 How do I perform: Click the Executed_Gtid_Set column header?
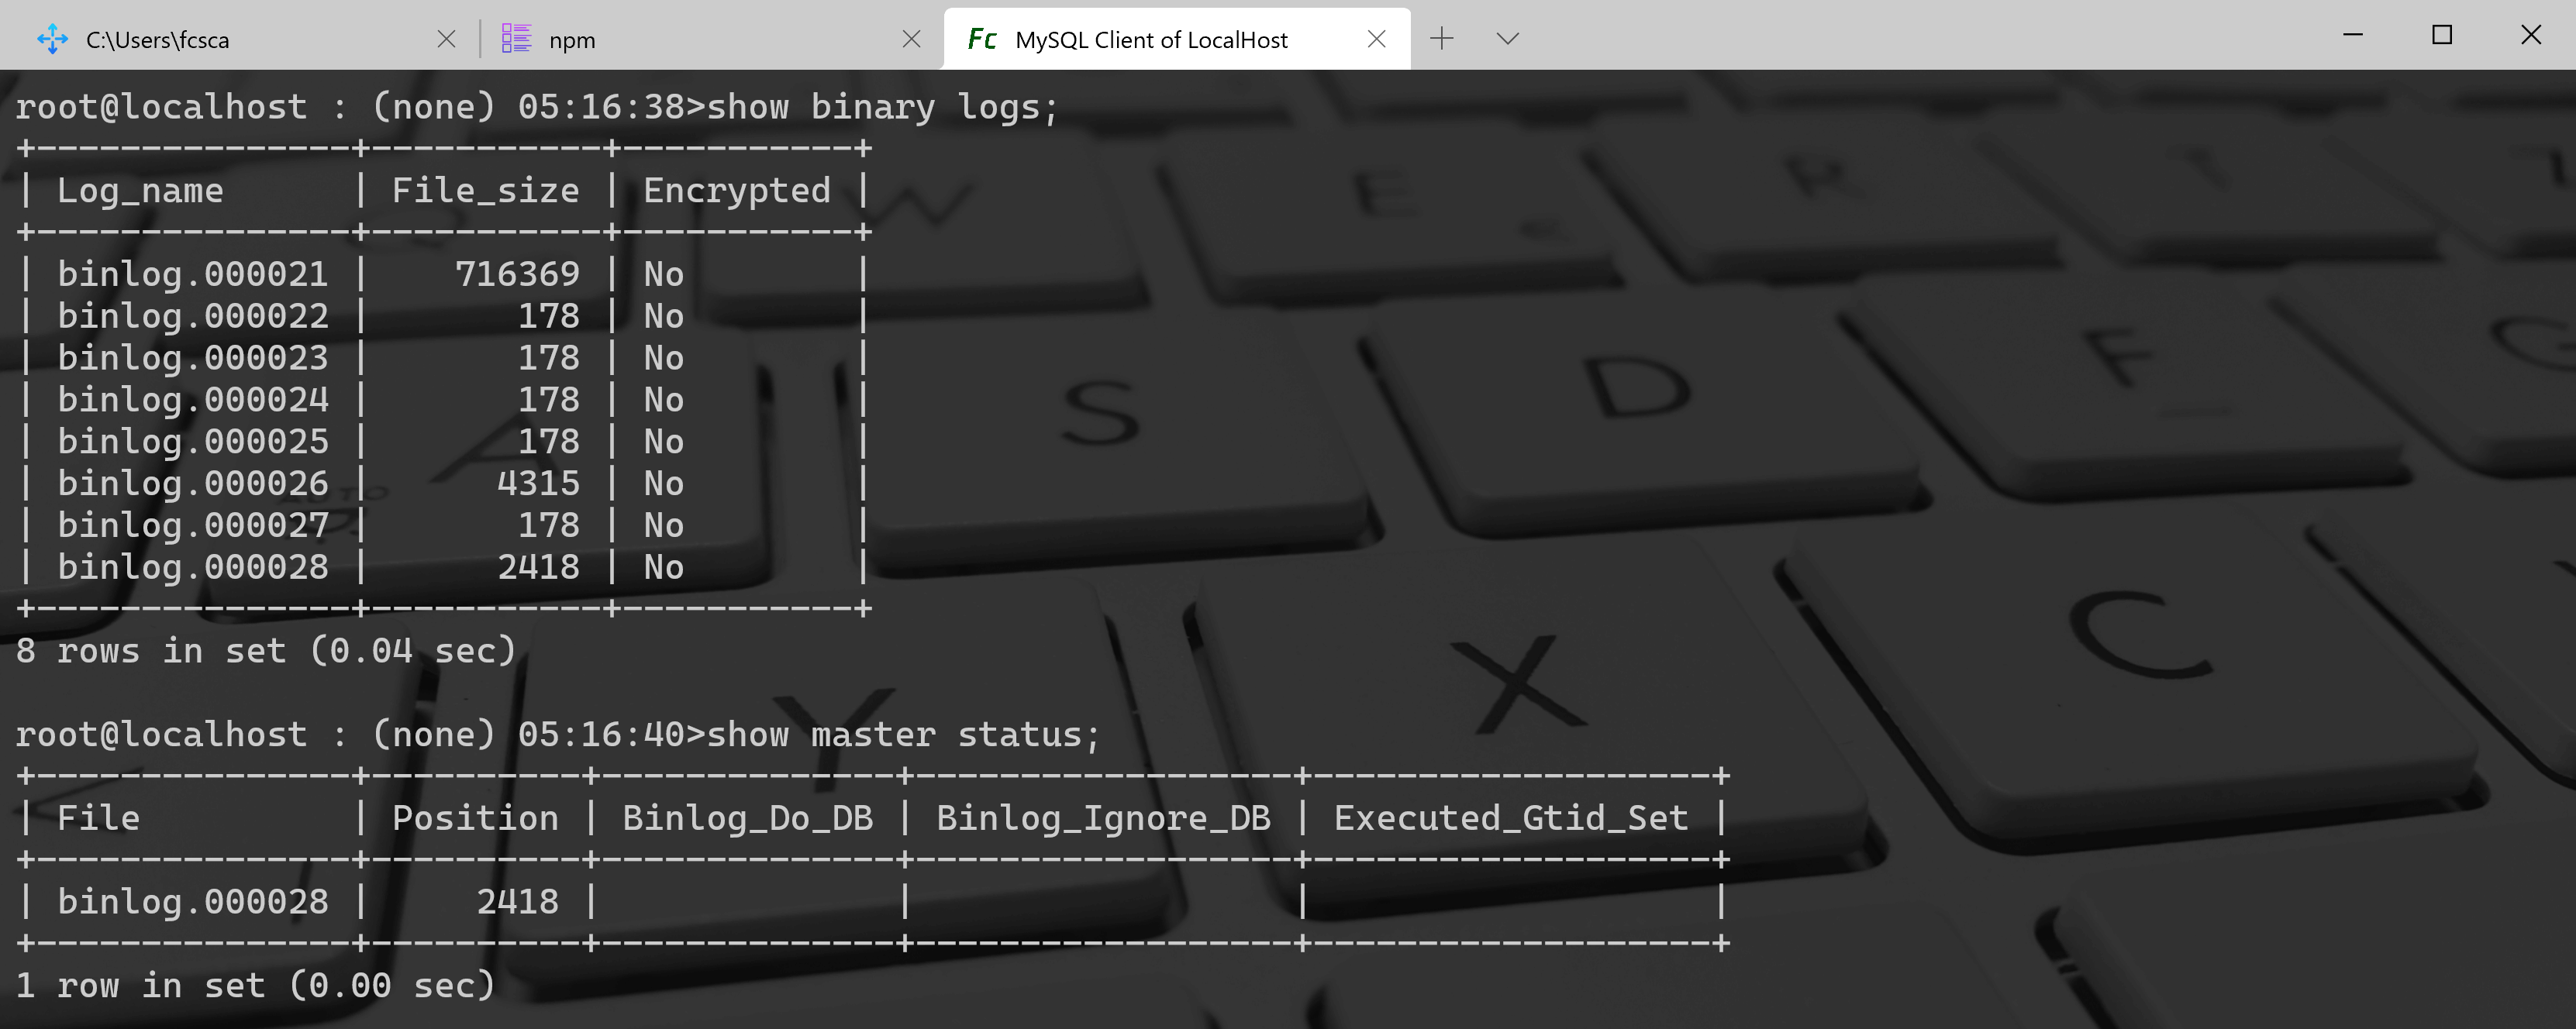[x=1510, y=818]
